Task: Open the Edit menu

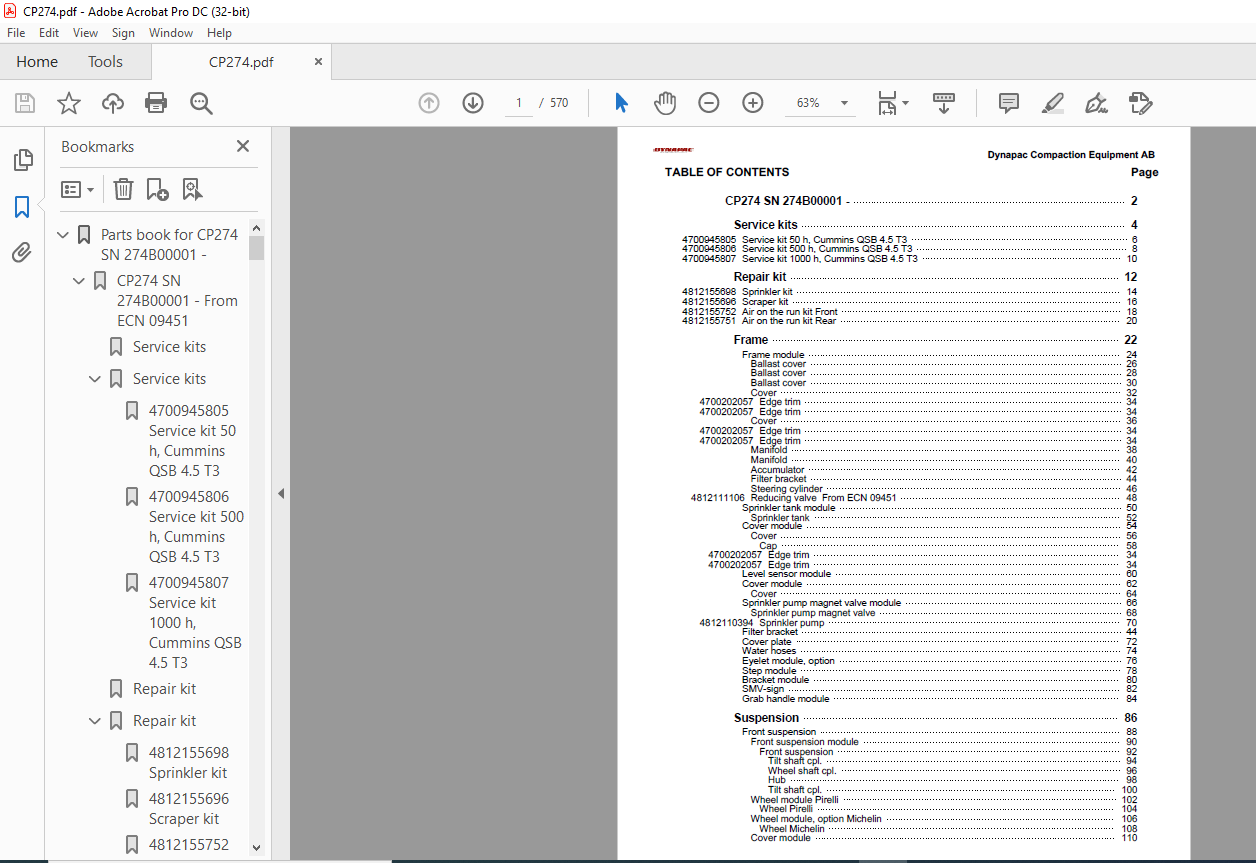Action: 50,33
